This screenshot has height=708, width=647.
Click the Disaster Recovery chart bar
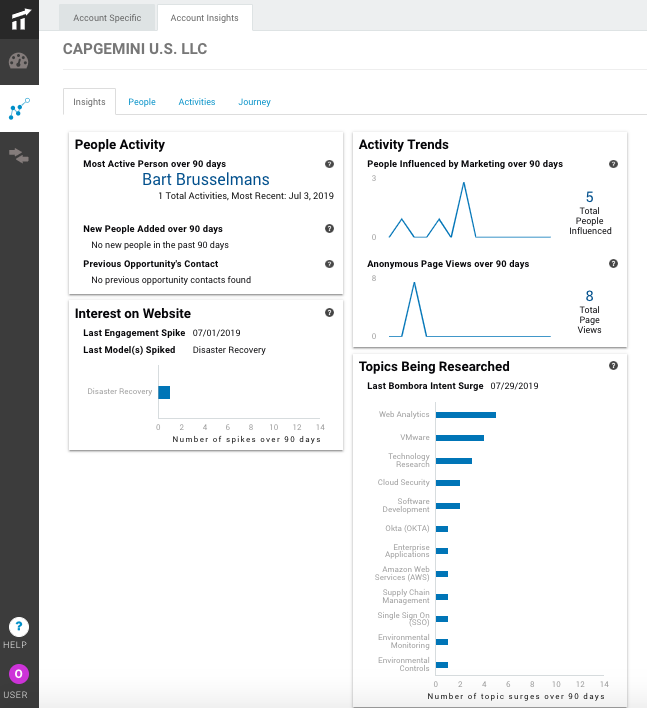coord(164,392)
